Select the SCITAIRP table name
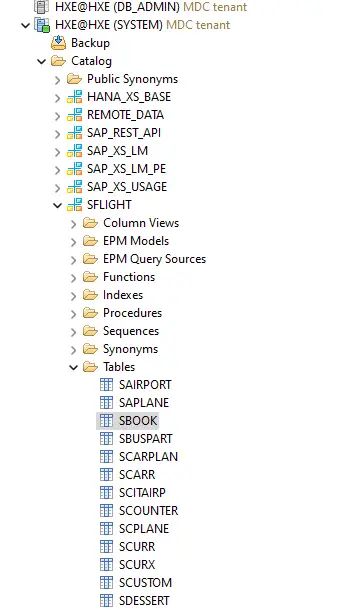The width and height of the screenshot is (361, 610). (x=142, y=493)
